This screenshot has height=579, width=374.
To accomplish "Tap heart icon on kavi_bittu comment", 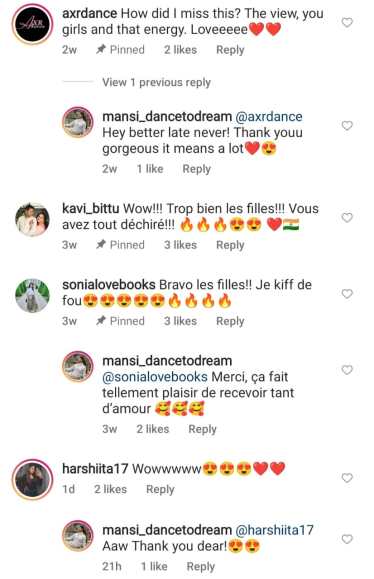I will point(347,217).
